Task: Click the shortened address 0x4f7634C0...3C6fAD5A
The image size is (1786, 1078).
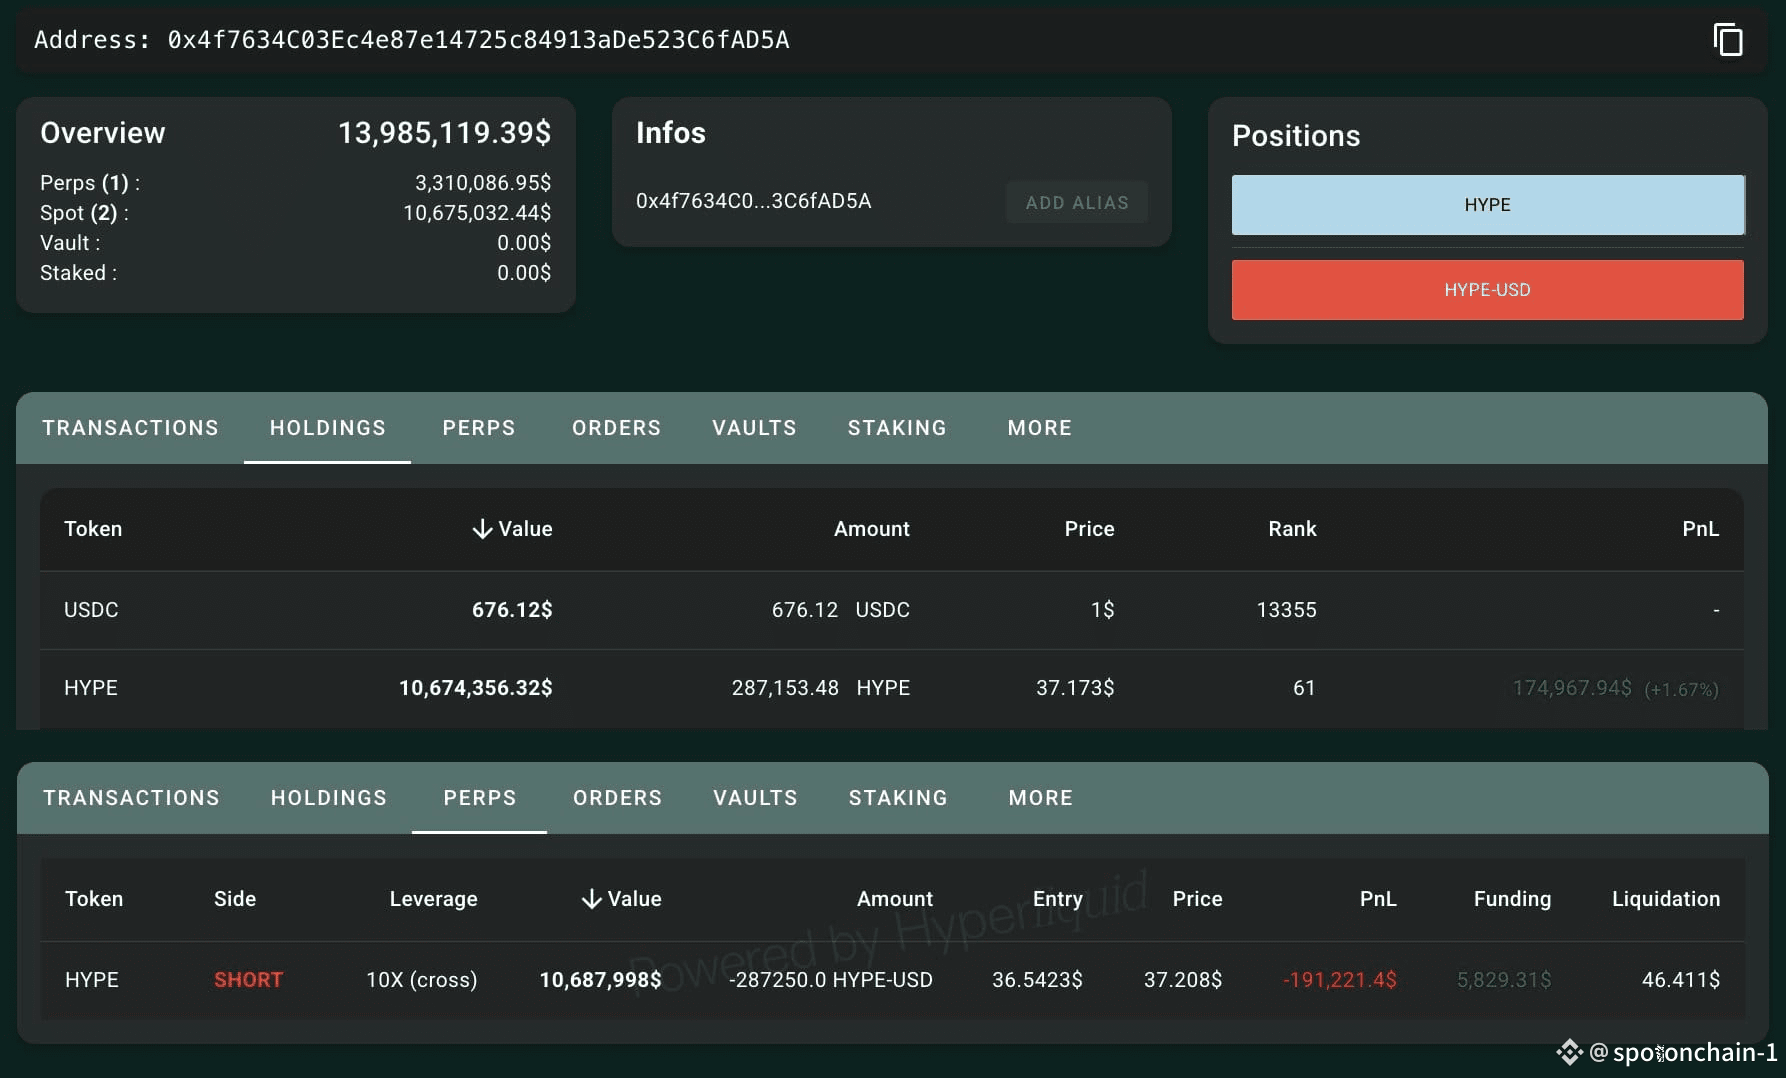Action: click(x=754, y=201)
